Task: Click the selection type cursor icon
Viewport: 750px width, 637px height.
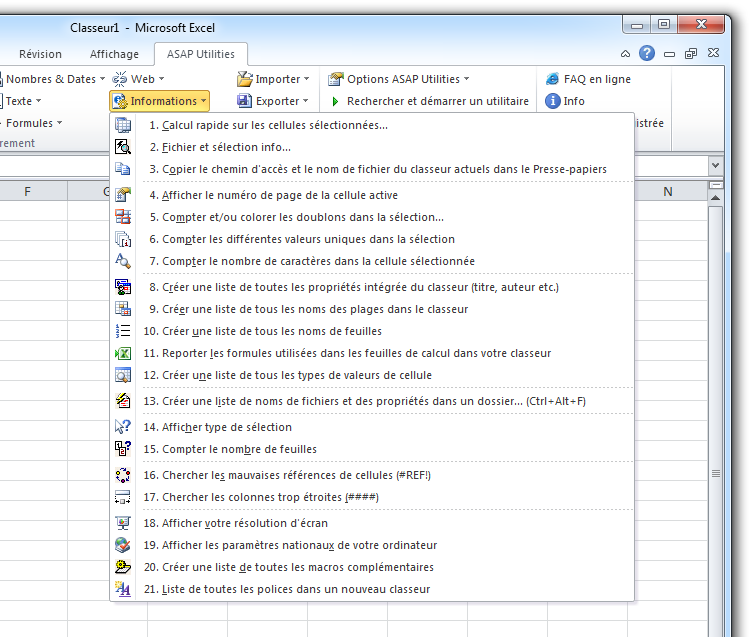Action: point(123,427)
